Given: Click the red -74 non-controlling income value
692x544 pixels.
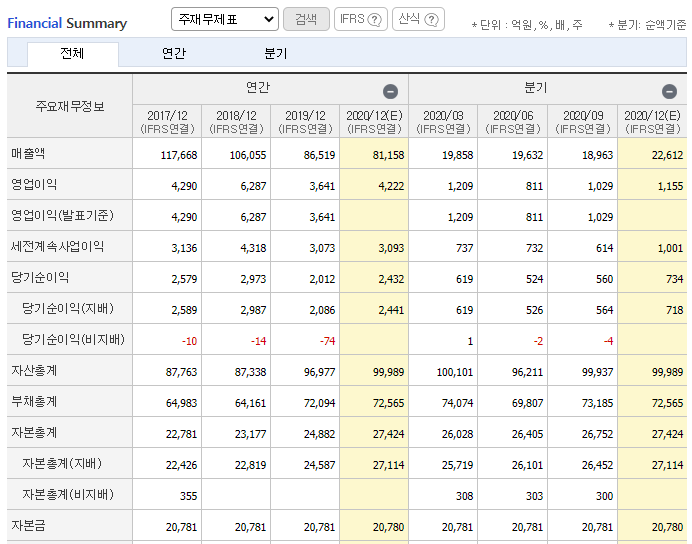Looking at the screenshot, I should (327, 341).
